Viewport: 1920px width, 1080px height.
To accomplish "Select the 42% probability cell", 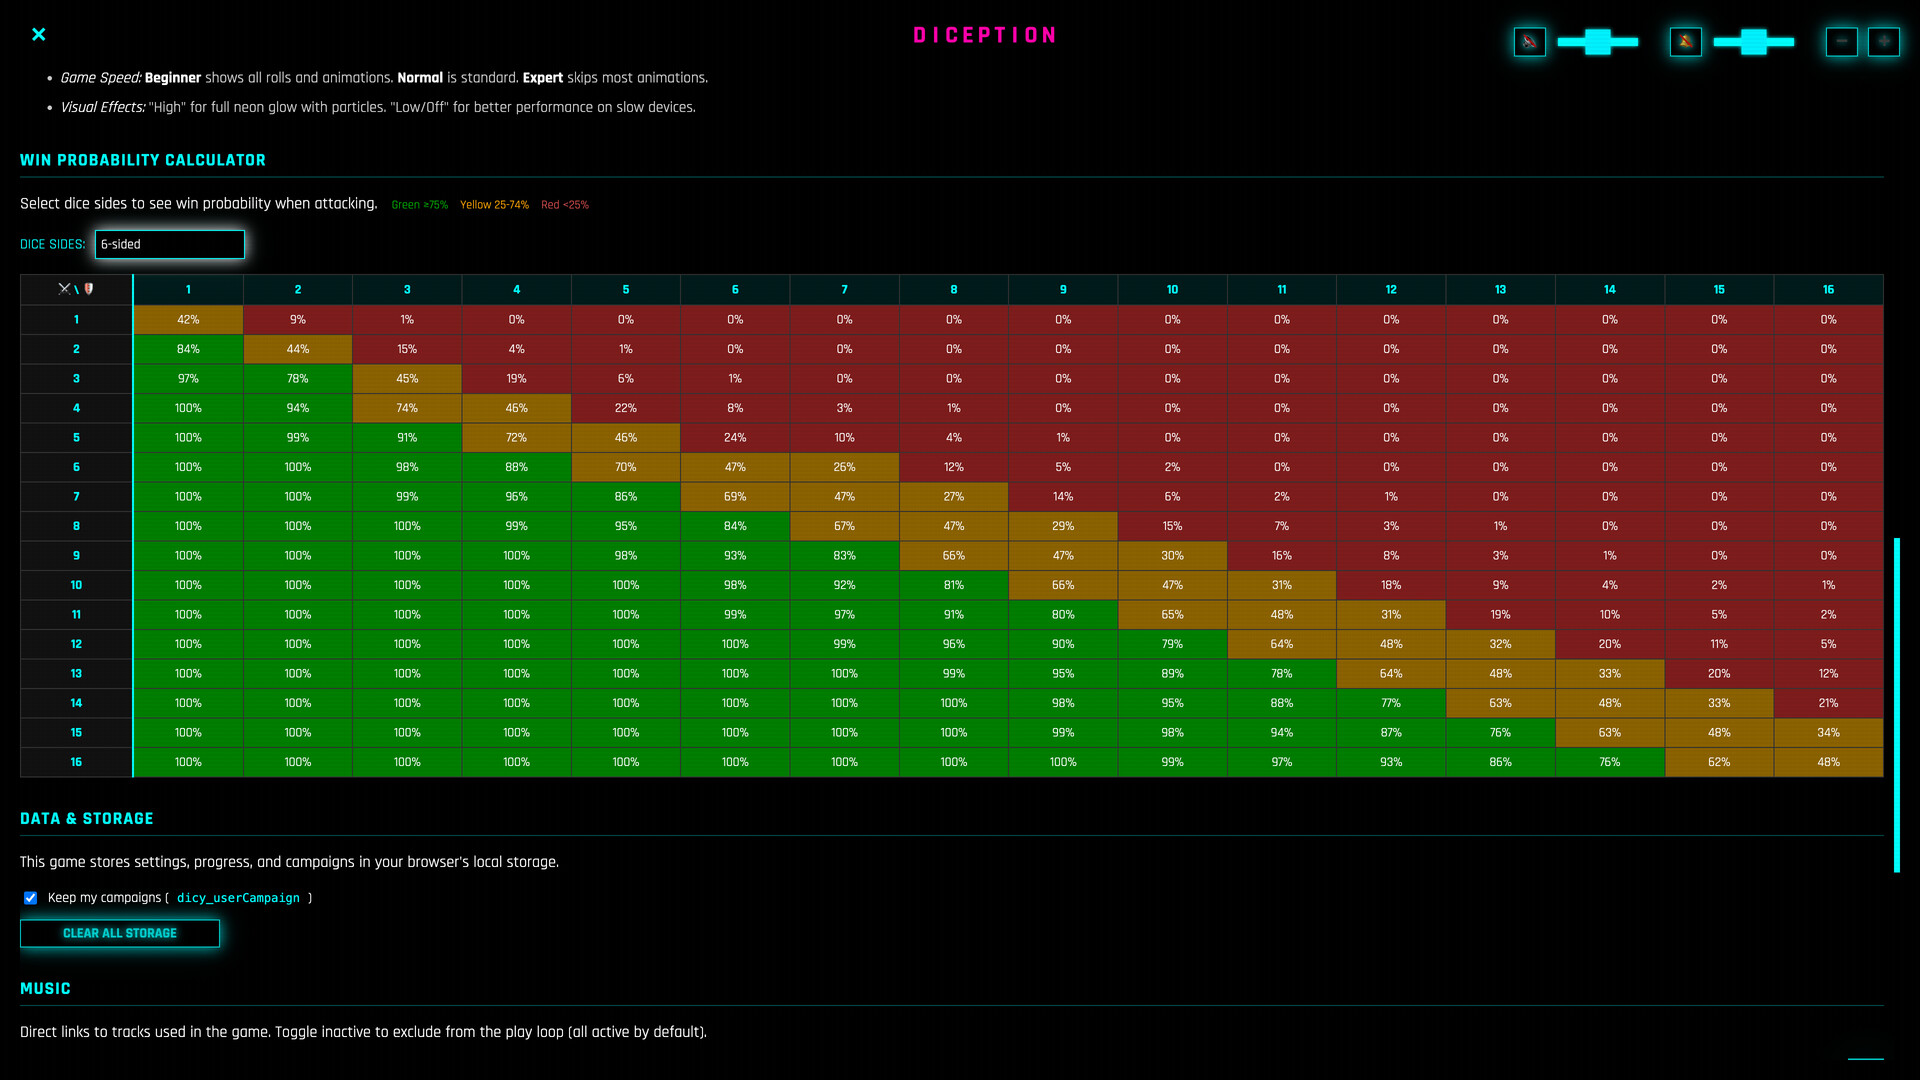I will pyautogui.click(x=187, y=319).
